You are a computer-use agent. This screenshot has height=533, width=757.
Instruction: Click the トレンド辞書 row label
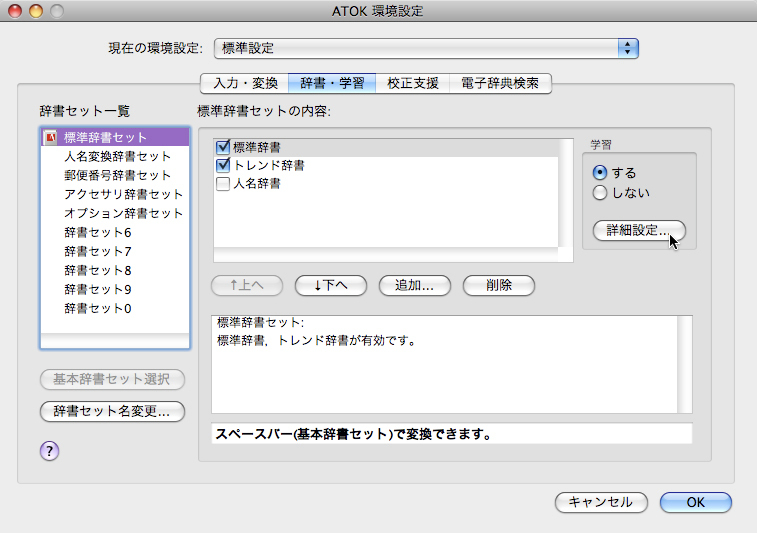click(269, 165)
